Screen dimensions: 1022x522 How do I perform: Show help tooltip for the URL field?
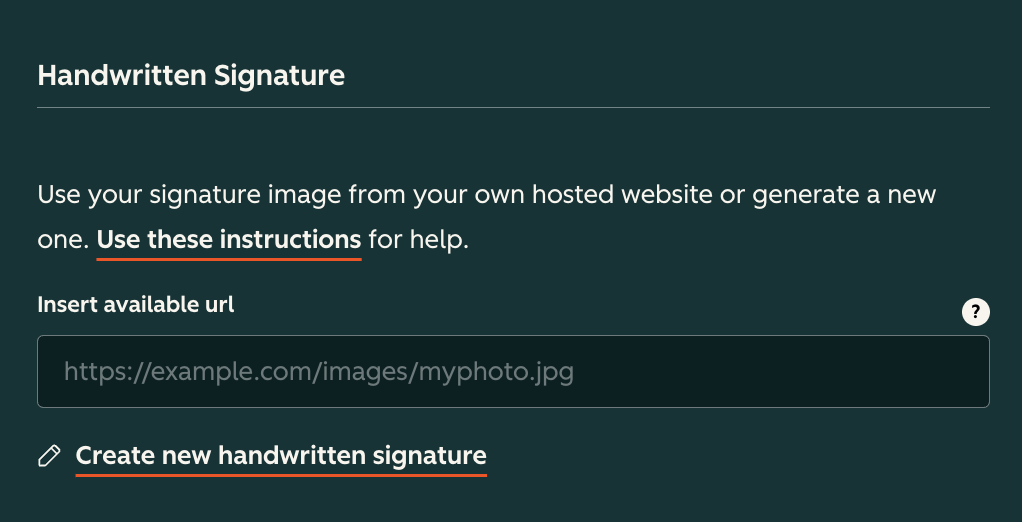coord(975,312)
